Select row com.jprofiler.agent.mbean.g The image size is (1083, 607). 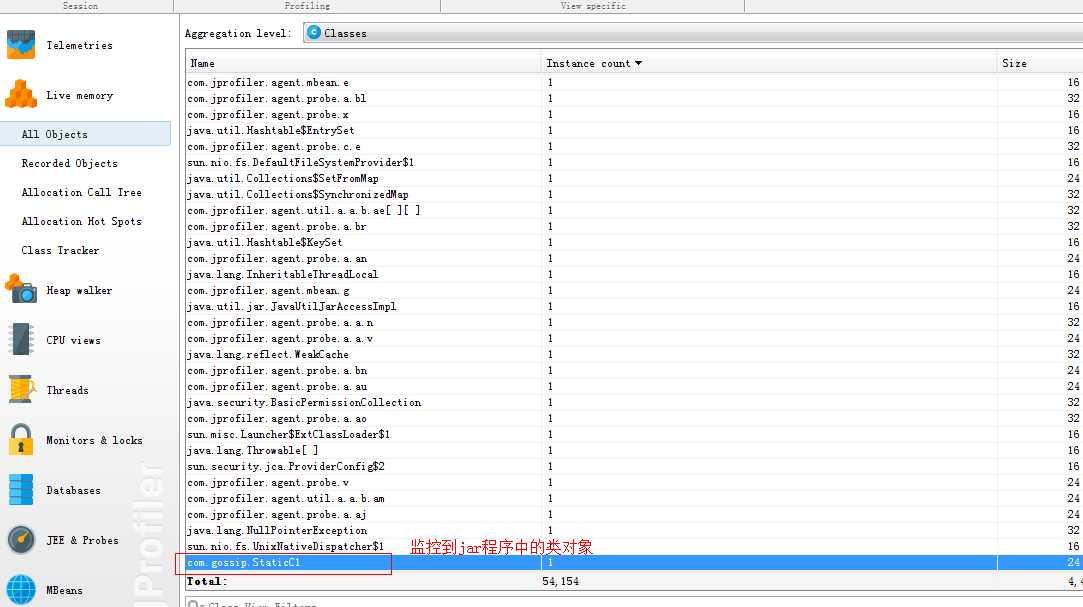point(634,290)
